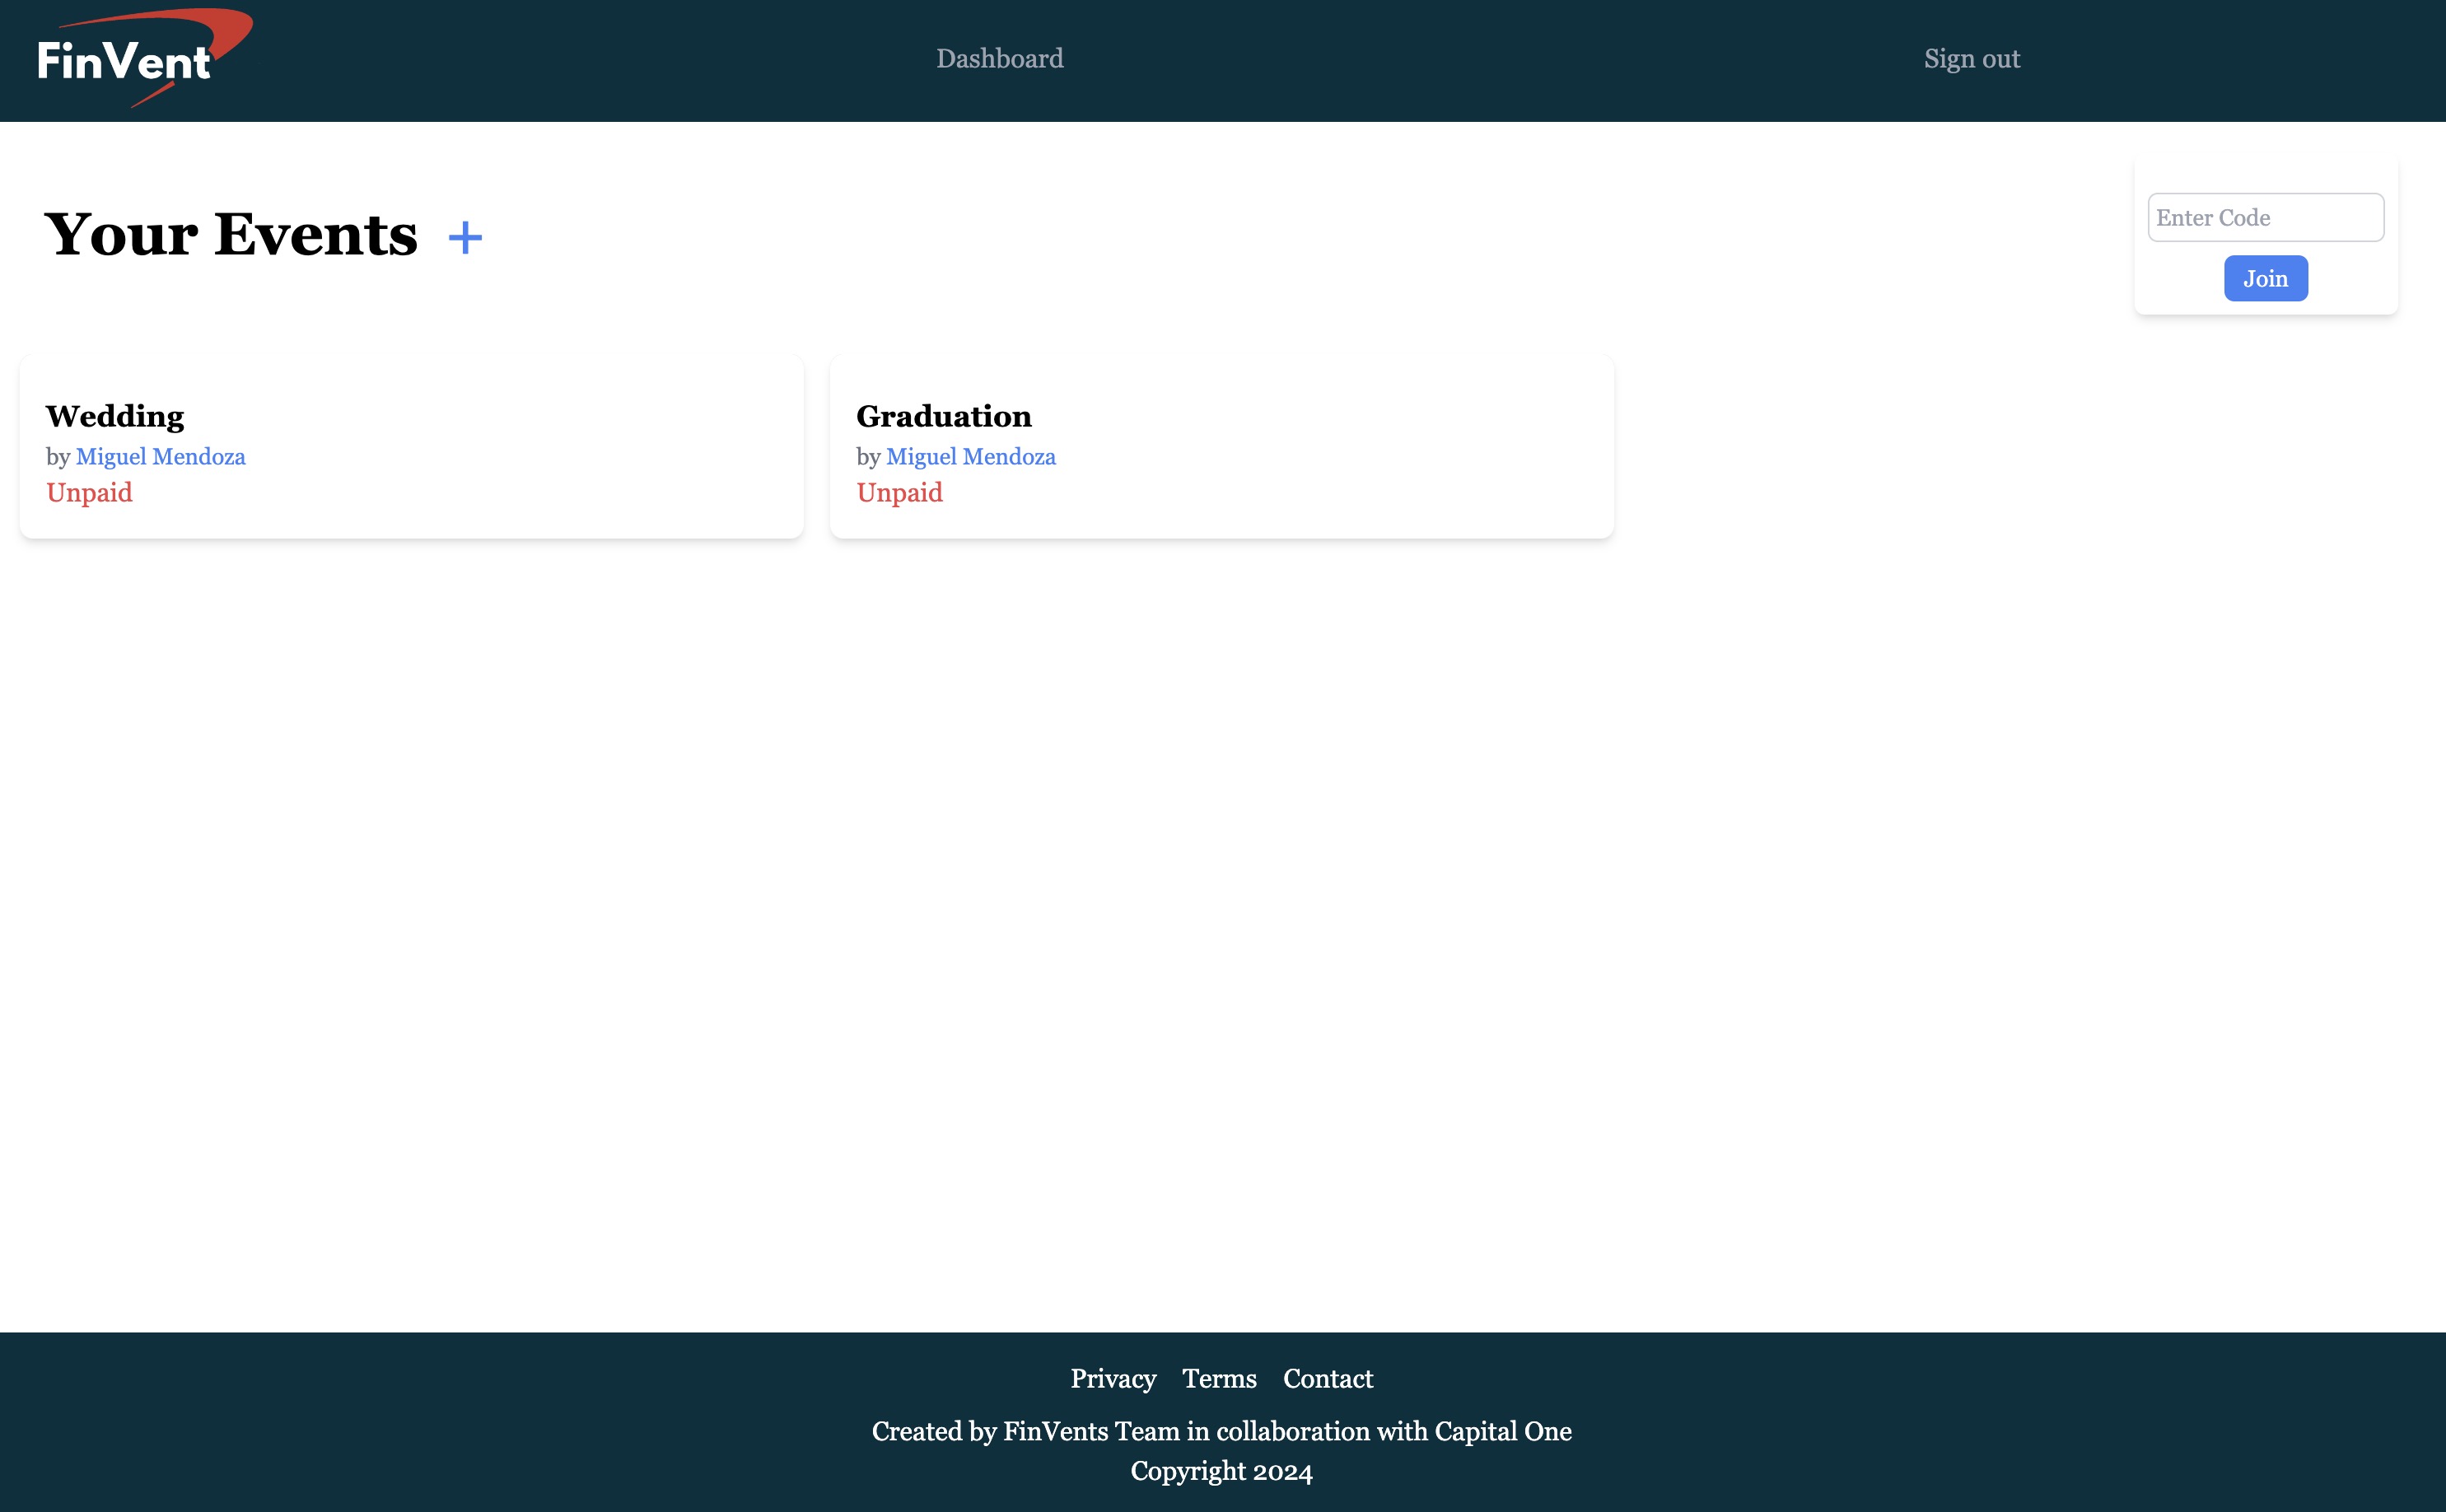This screenshot has width=2446, height=1512.
Task: Click Miguel Mendoza link on Wedding card
Action: [x=160, y=457]
